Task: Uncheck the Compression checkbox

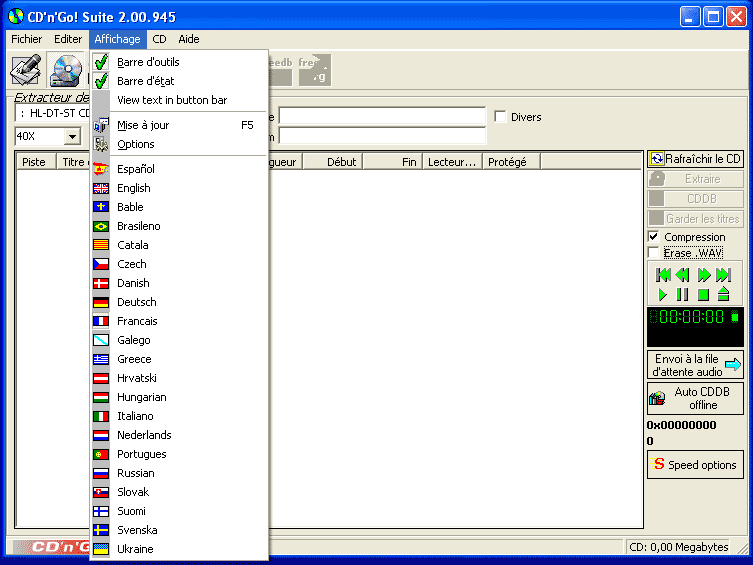Action: [x=653, y=237]
